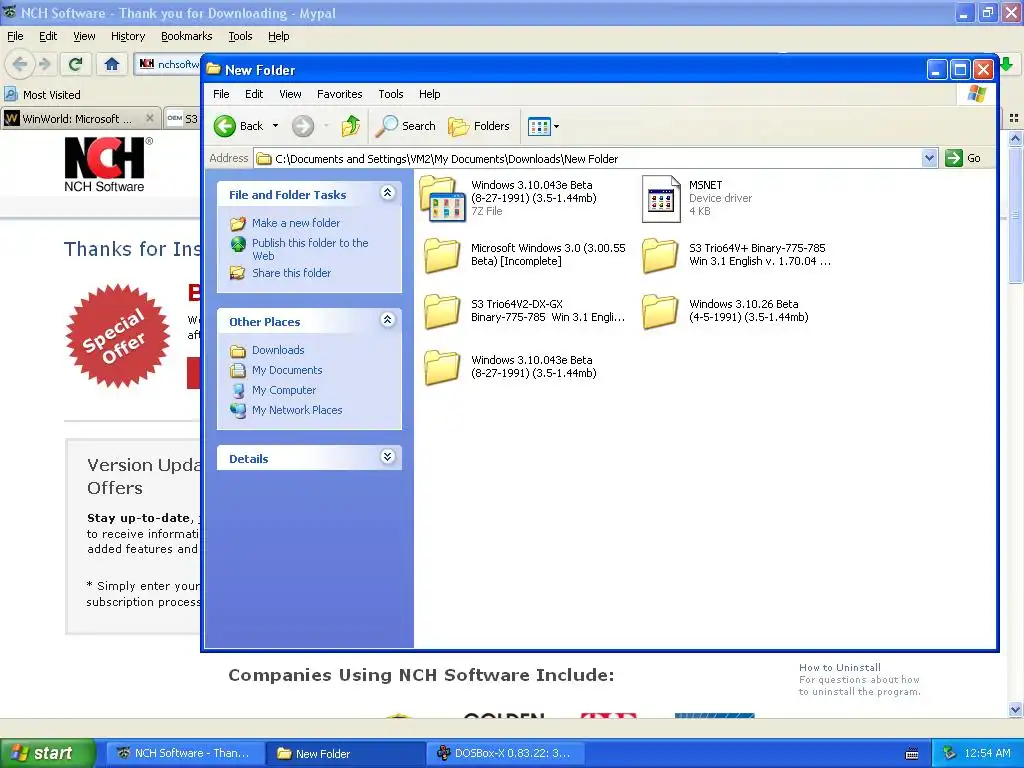Click the Mypal page scrollbar up arrow
The height and width of the screenshot is (768, 1024).
pos(1015,138)
